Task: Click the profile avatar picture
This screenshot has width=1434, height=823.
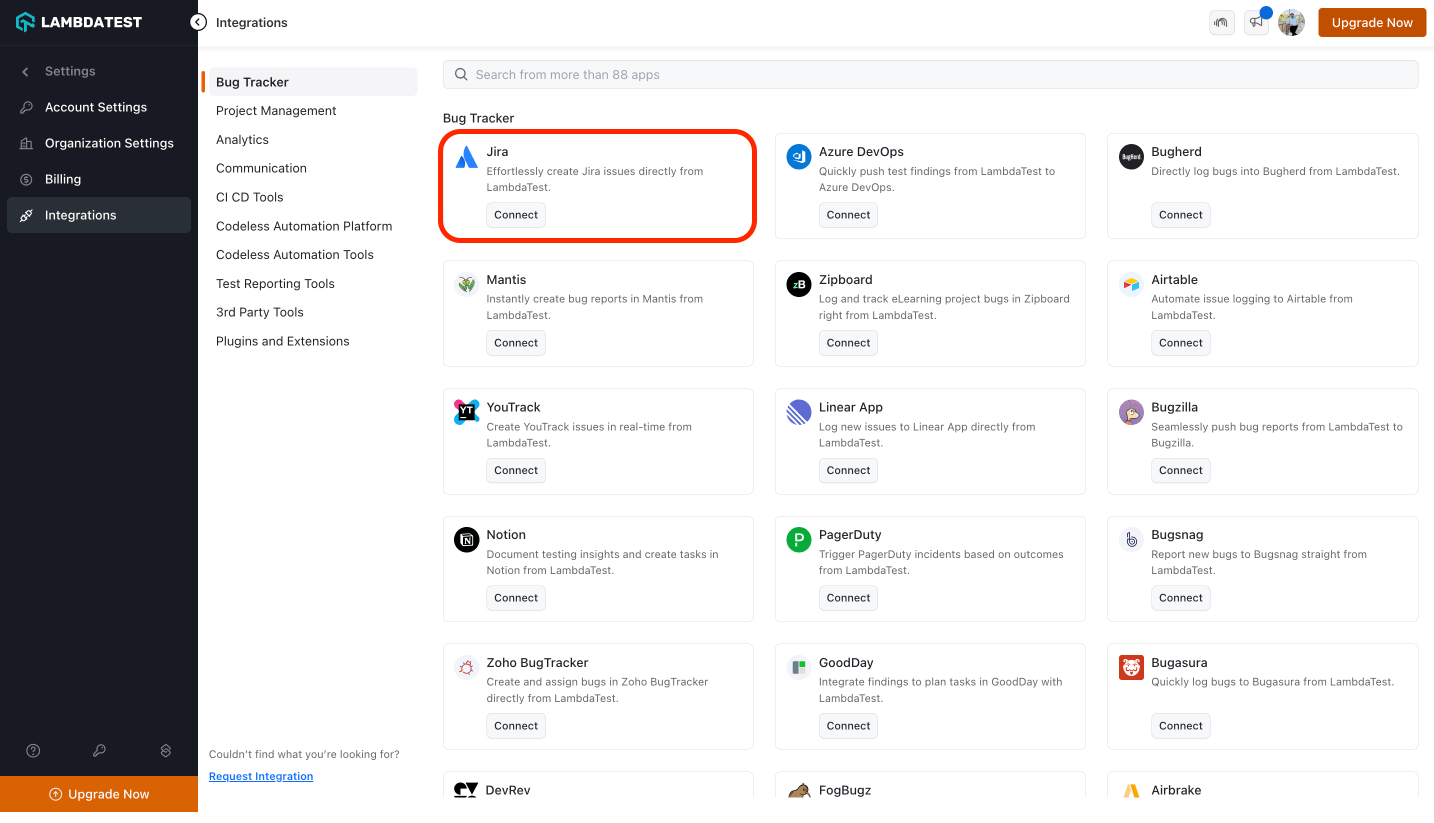Action: 1291,22
